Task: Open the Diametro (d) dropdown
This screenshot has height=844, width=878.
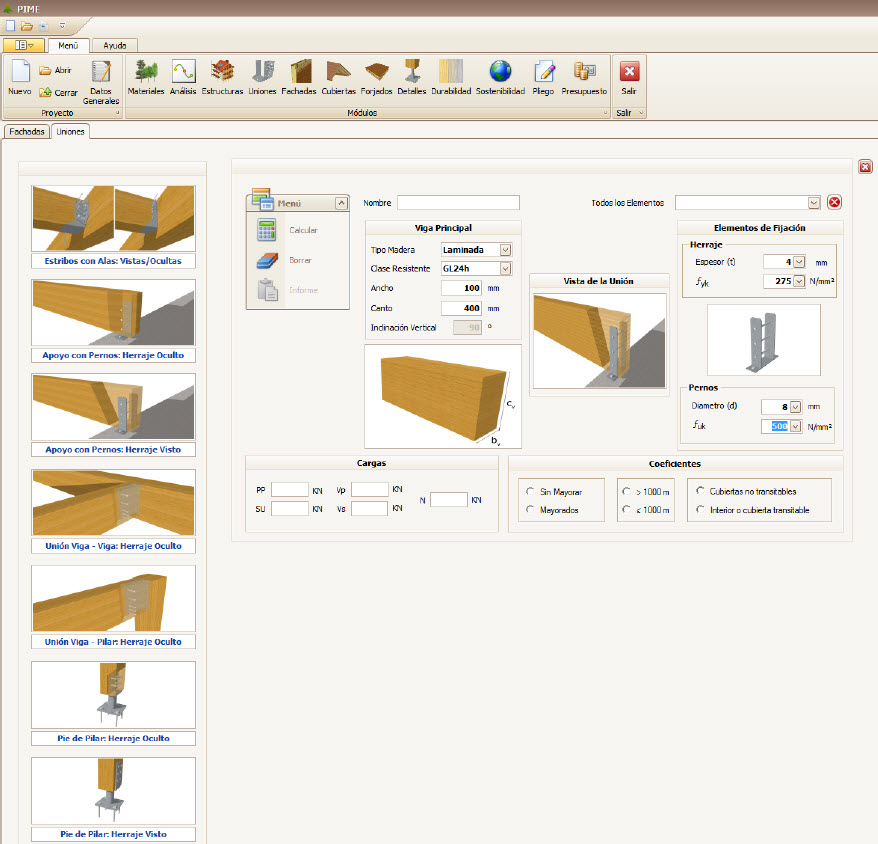Action: [x=796, y=407]
